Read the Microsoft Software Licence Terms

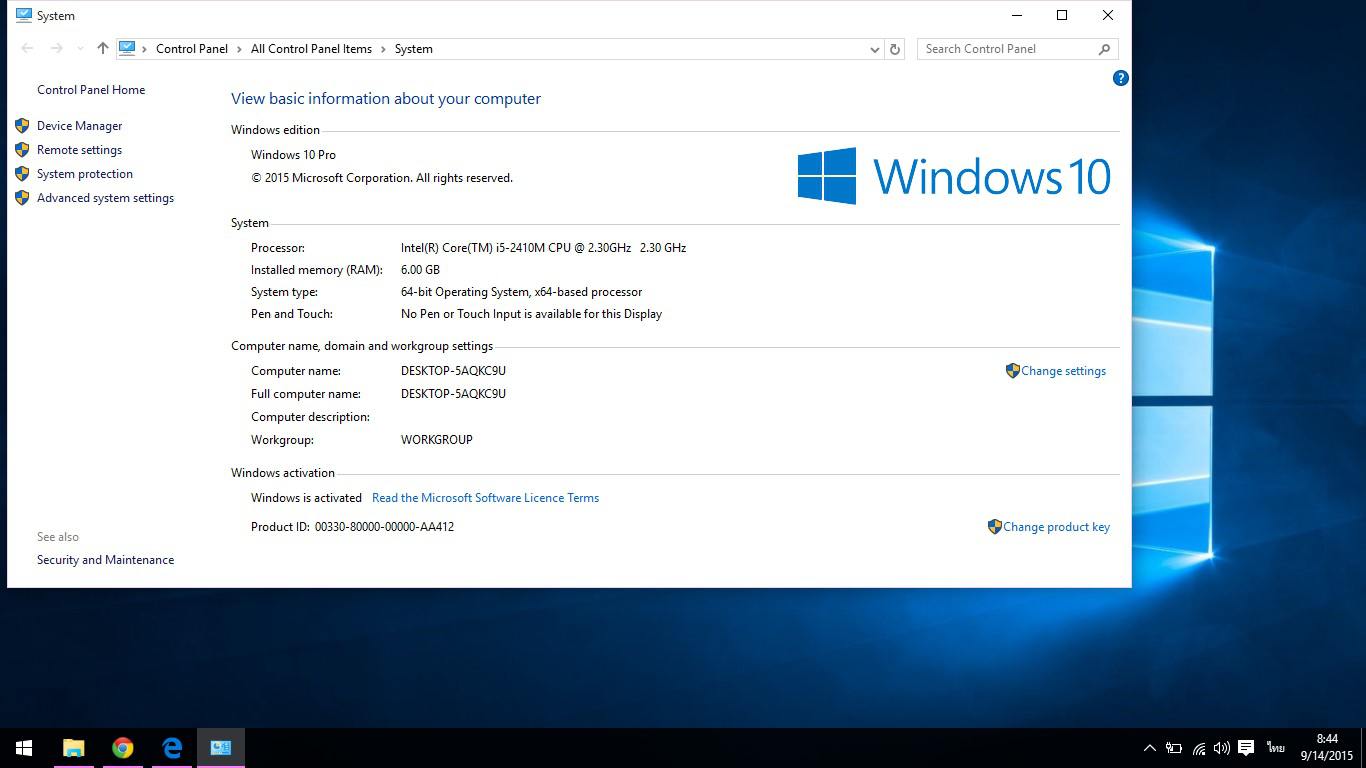485,498
